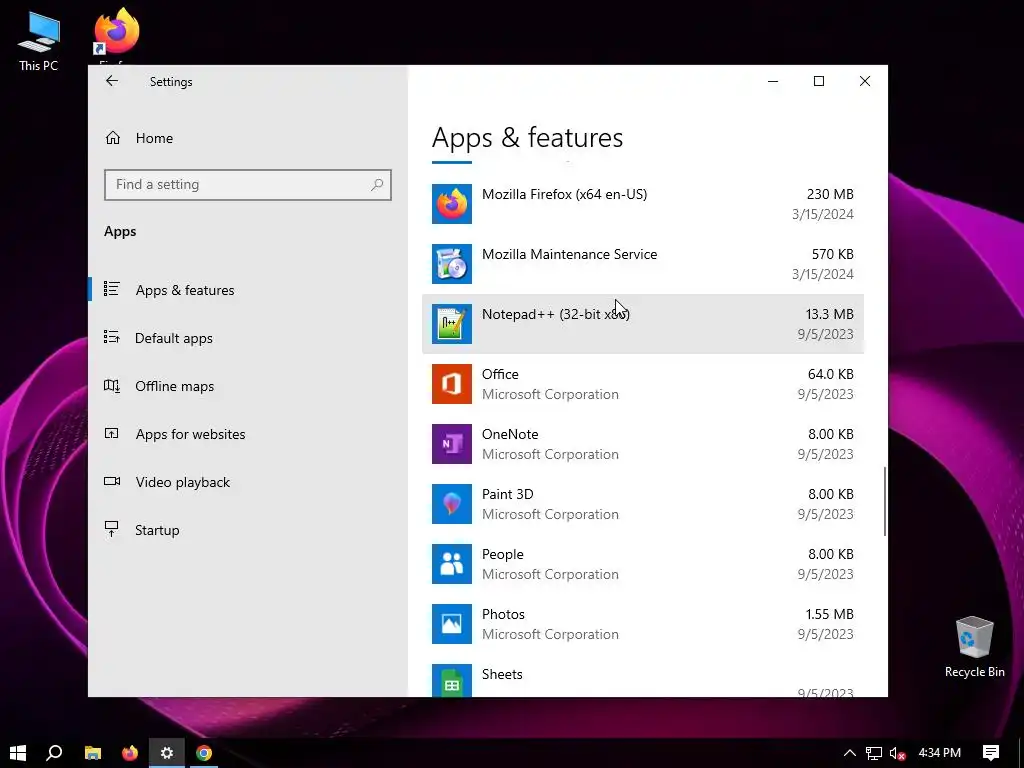The image size is (1024, 768).
Task: Select the OneNote app entry
Action: click(x=643, y=444)
